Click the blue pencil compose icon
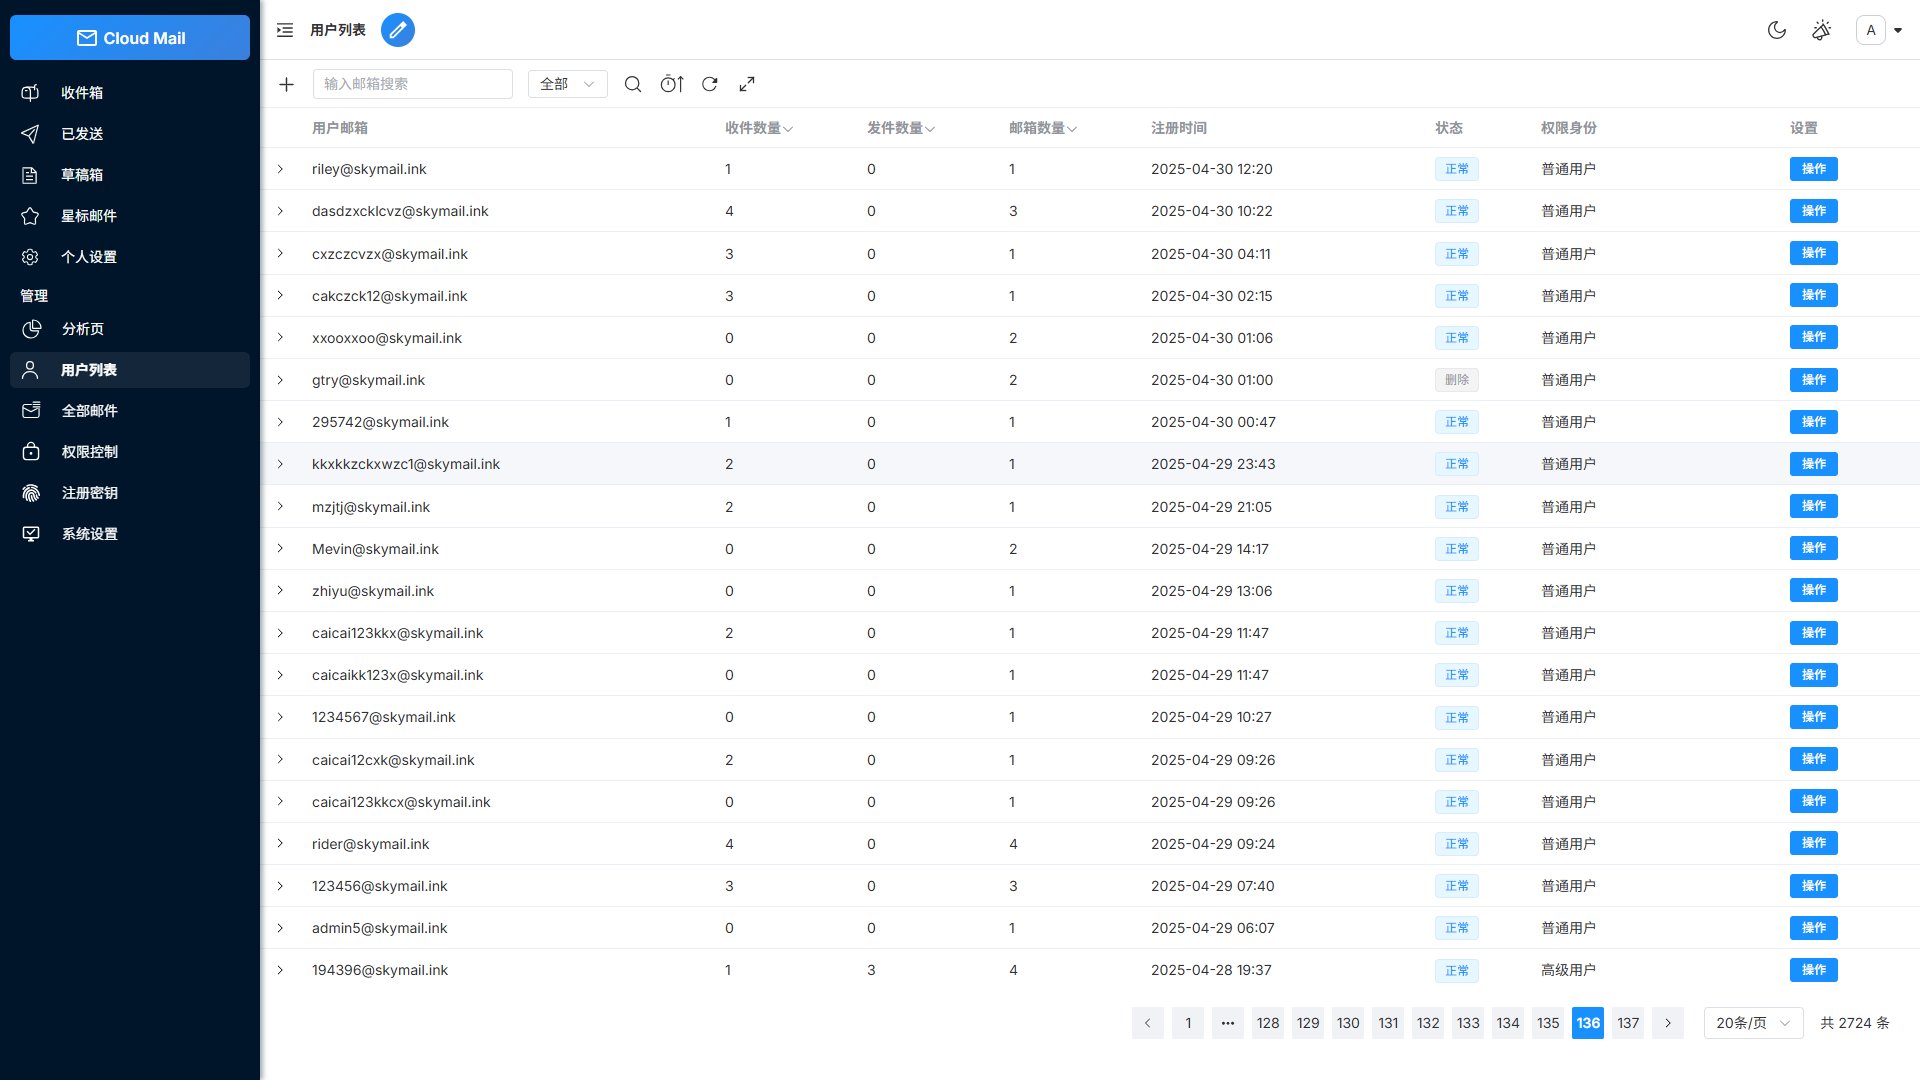The height and width of the screenshot is (1080, 1920). [x=398, y=30]
